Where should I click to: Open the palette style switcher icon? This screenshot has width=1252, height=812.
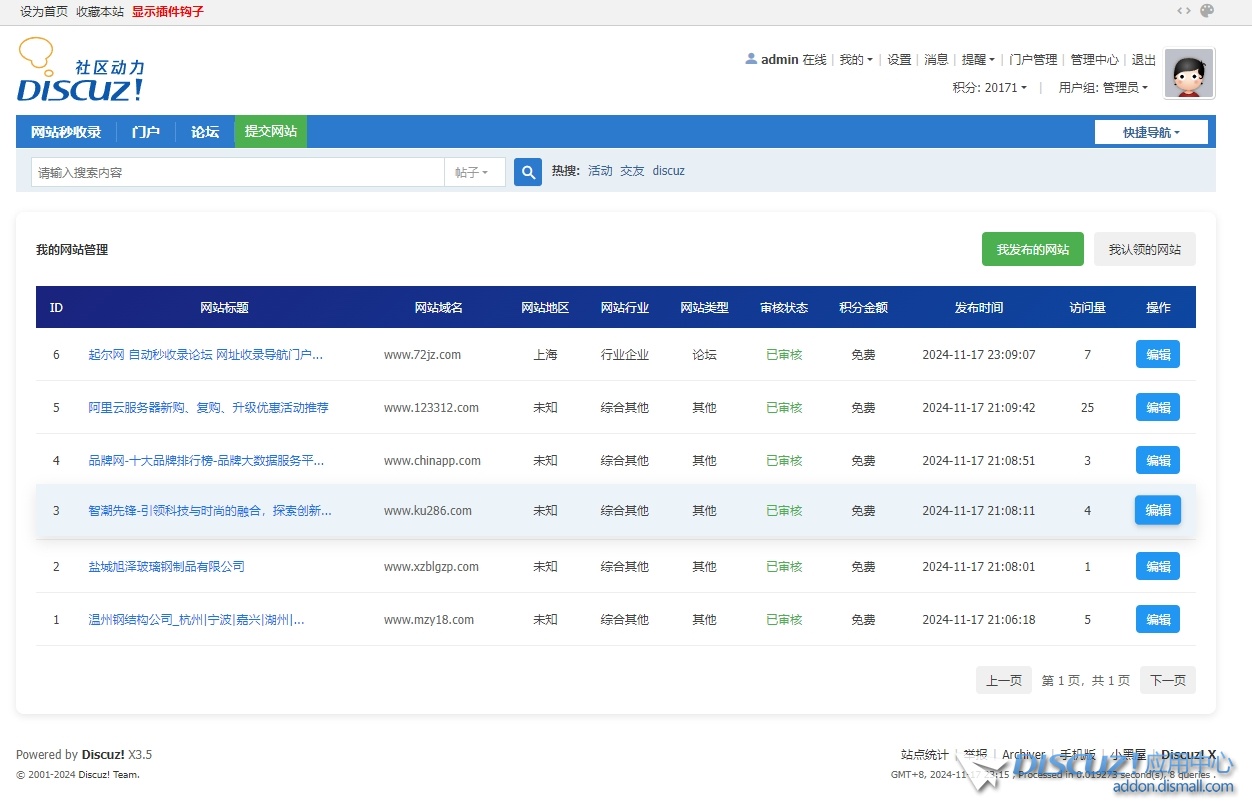[x=1207, y=11]
